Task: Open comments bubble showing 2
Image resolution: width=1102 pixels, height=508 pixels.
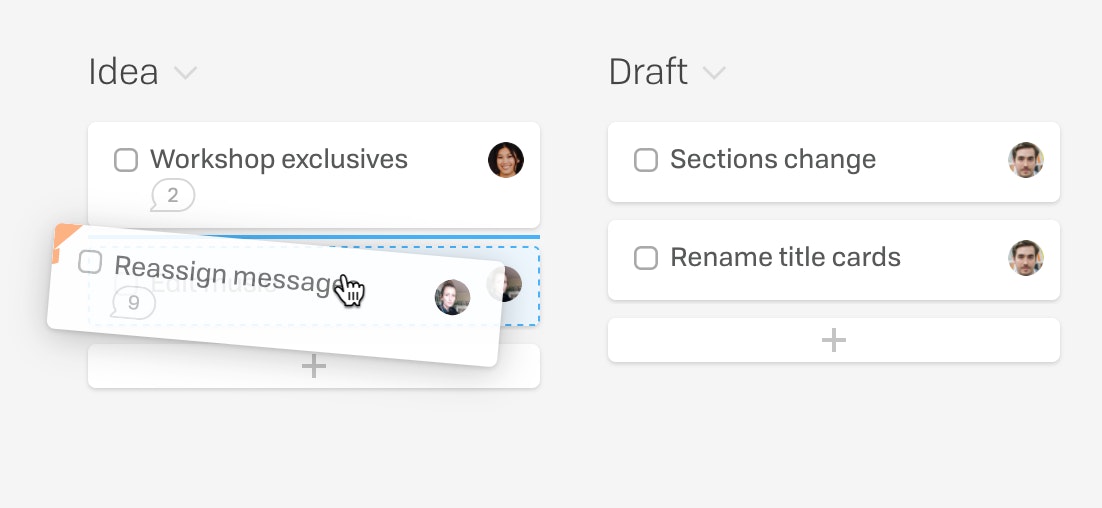Action: [x=172, y=195]
